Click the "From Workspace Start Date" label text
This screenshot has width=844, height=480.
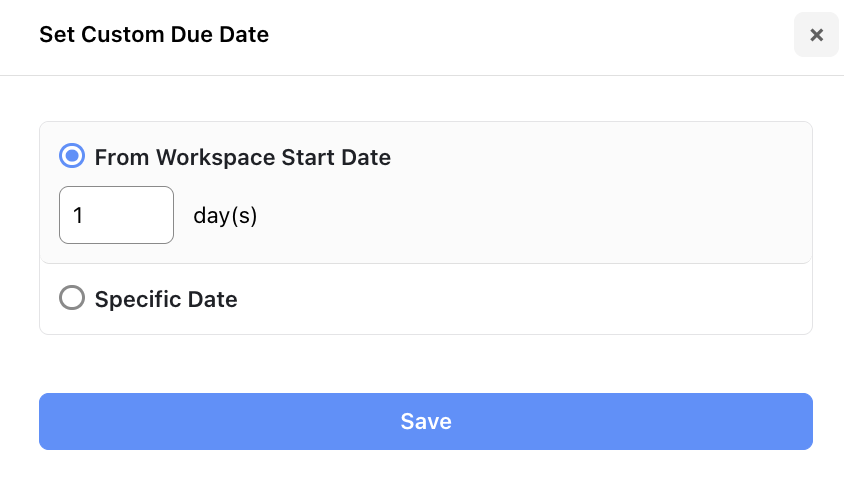click(242, 157)
